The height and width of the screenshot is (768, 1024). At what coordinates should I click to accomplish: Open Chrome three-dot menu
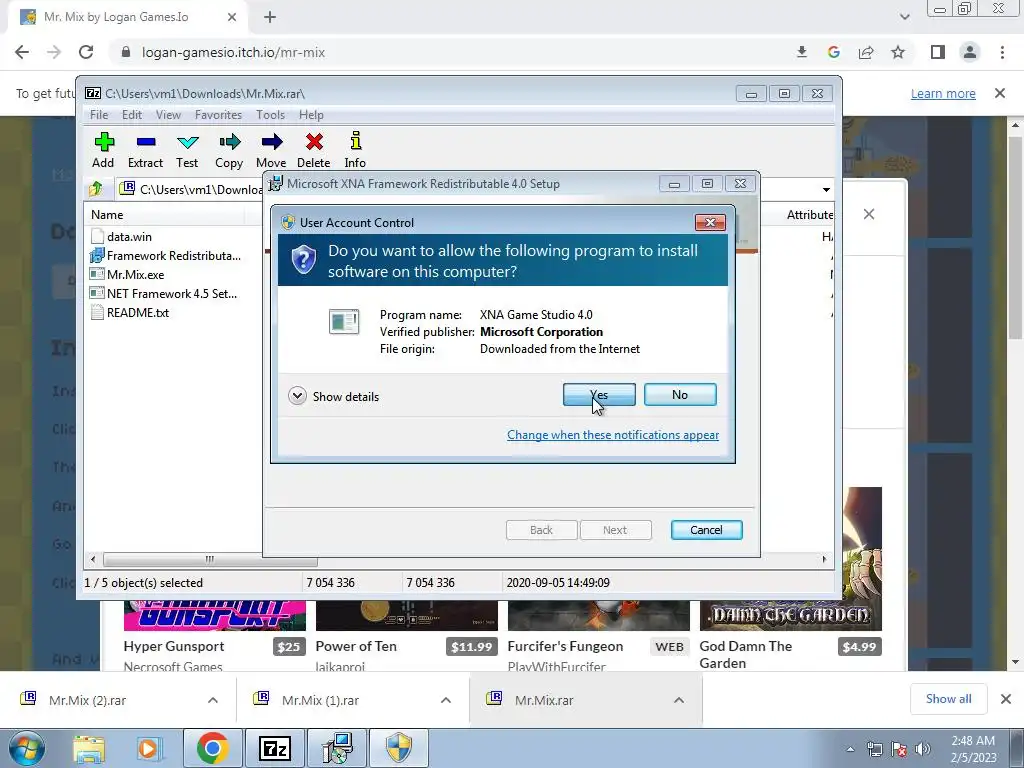(1002, 52)
